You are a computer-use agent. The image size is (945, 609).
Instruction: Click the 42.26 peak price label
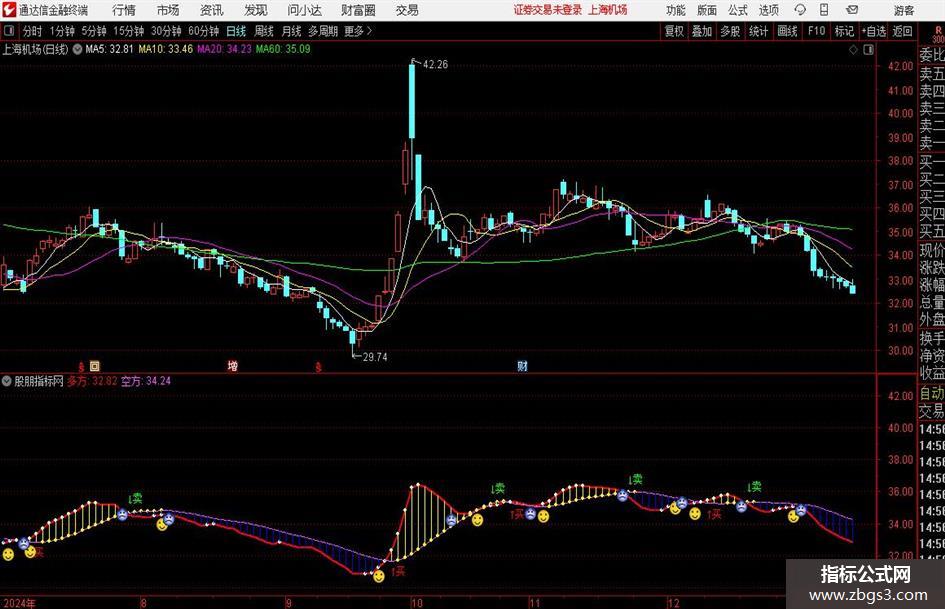pyautogui.click(x=435, y=65)
